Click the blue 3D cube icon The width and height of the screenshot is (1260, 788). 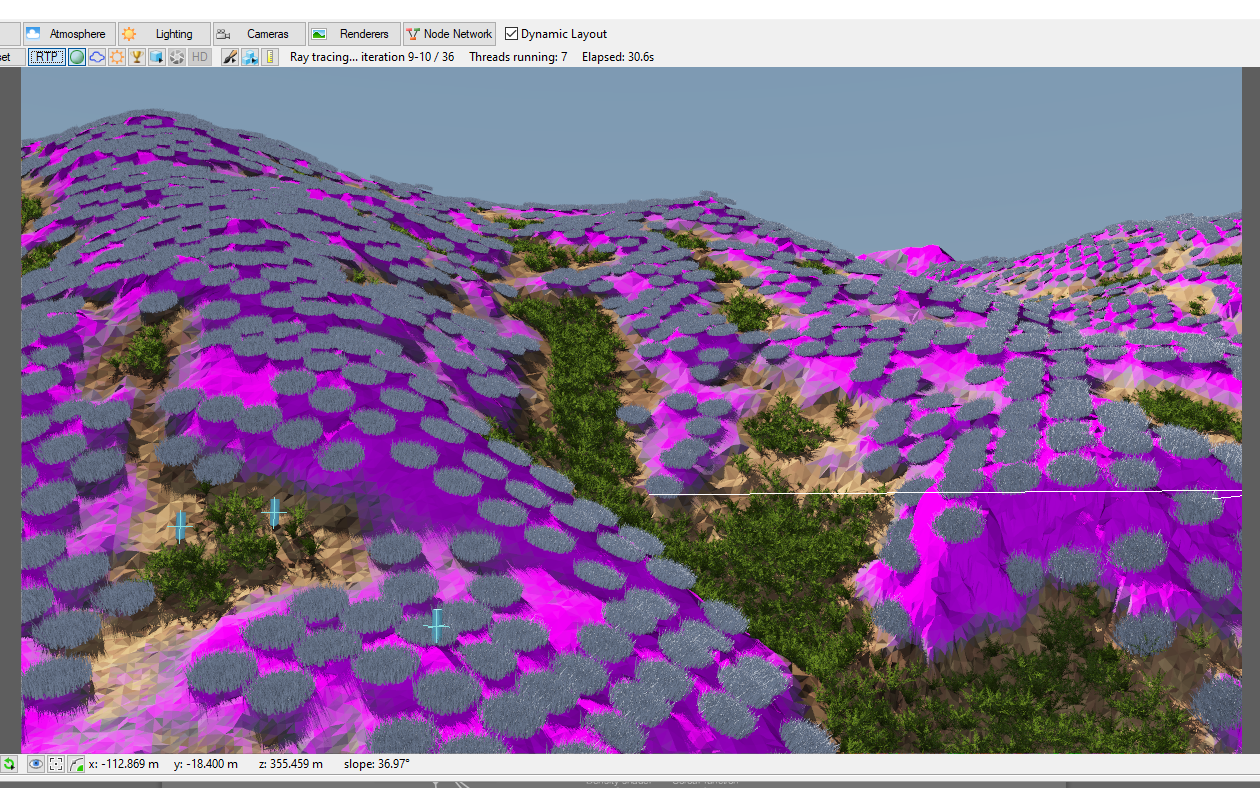click(156, 57)
